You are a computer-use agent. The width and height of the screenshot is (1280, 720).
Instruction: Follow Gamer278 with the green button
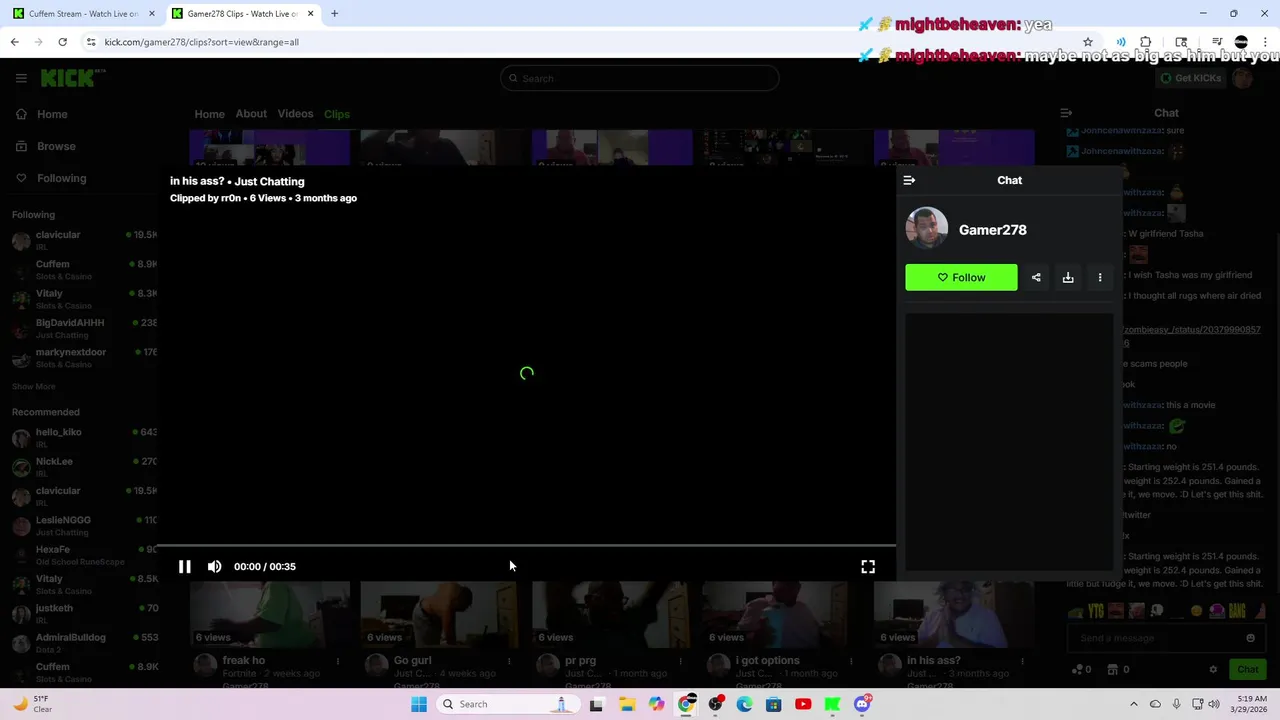click(961, 277)
